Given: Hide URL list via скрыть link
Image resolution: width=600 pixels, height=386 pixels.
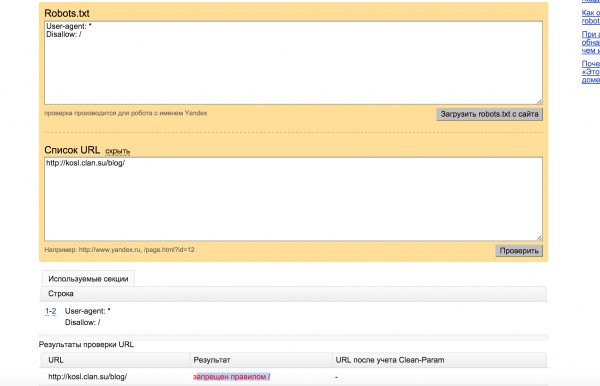Looking at the screenshot, I should (117, 151).
